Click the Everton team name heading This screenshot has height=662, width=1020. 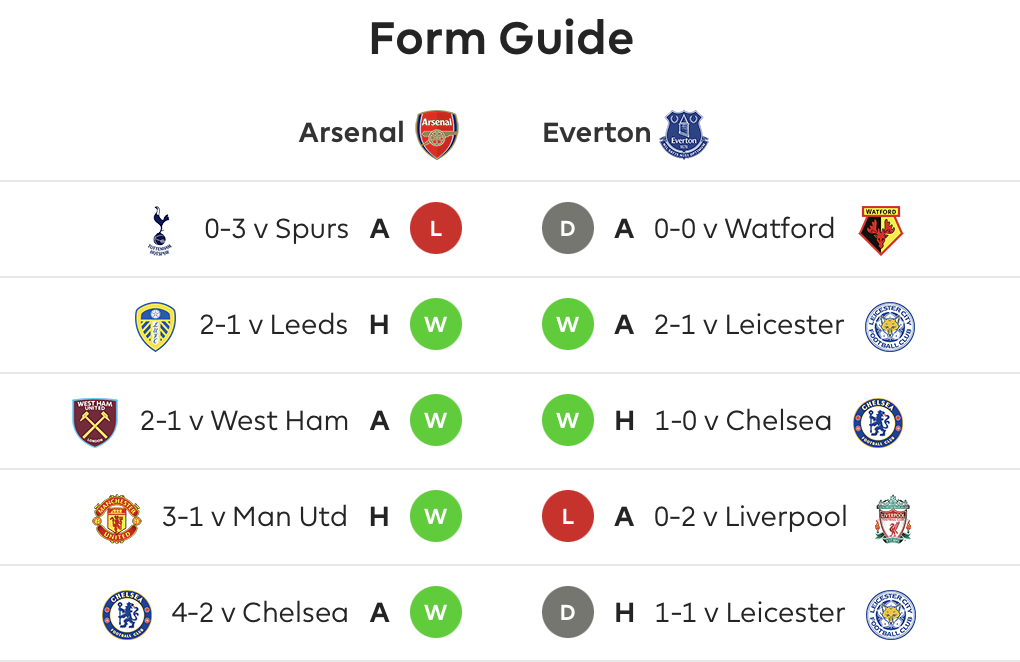tap(597, 133)
